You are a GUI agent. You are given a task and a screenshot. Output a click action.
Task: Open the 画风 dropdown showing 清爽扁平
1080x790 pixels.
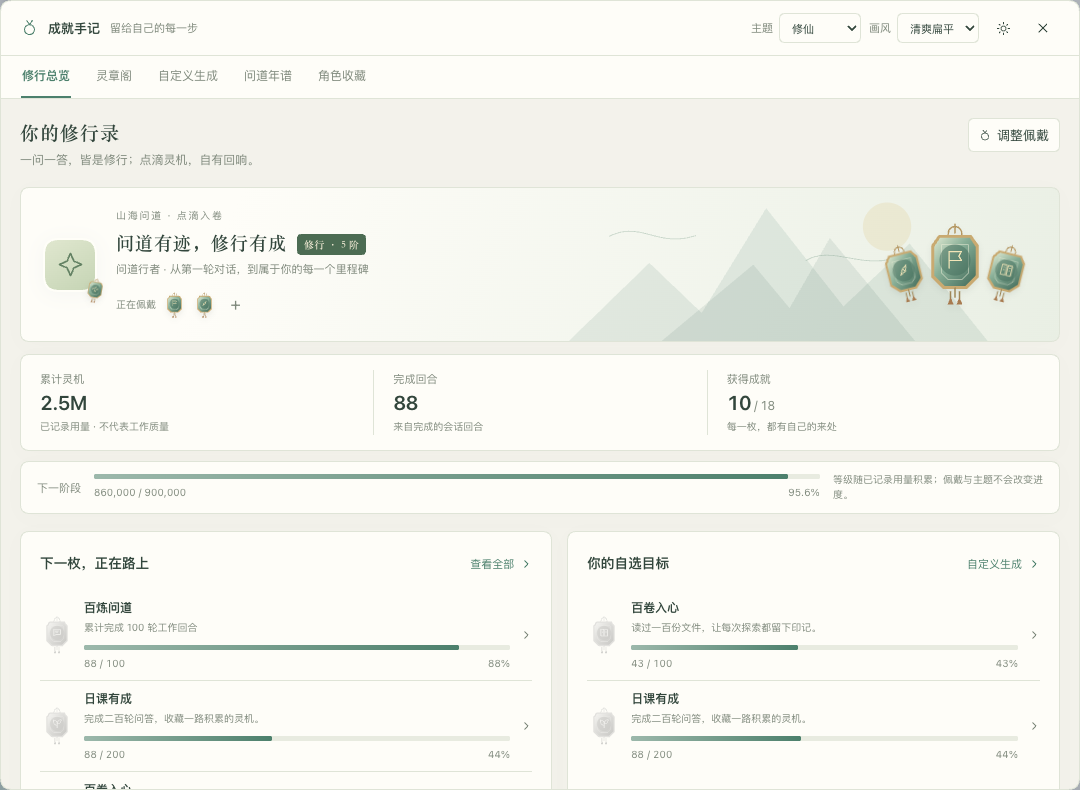pyautogui.click(x=937, y=28)
